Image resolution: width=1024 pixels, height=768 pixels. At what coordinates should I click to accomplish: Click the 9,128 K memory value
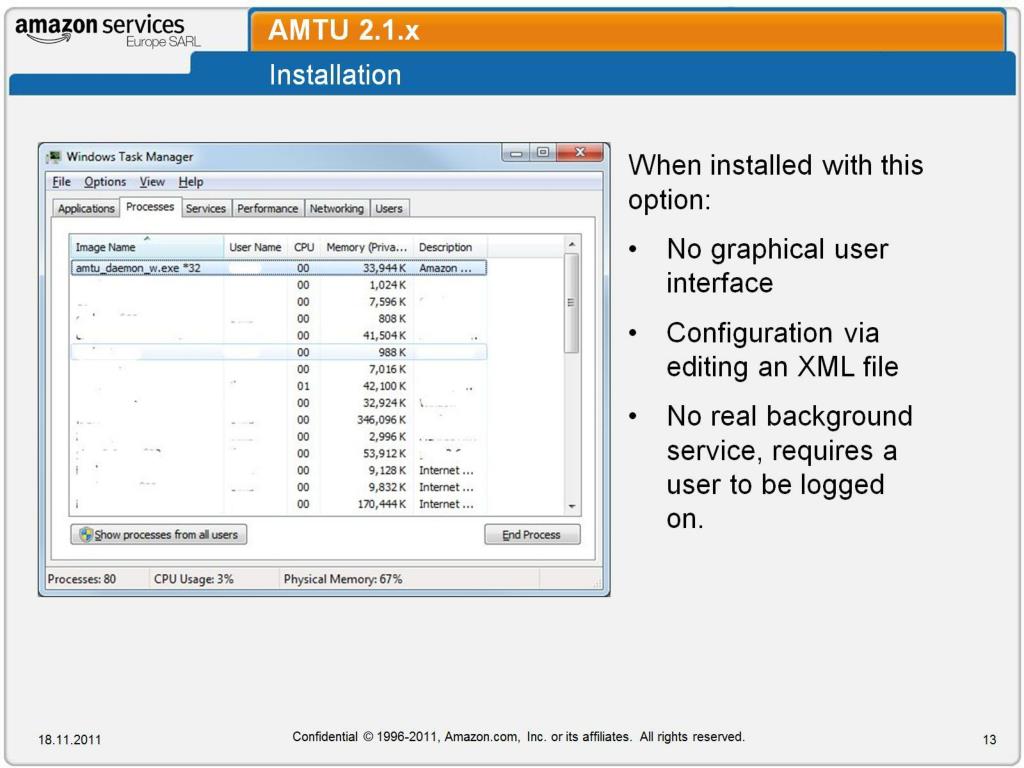tap(387, 470)
